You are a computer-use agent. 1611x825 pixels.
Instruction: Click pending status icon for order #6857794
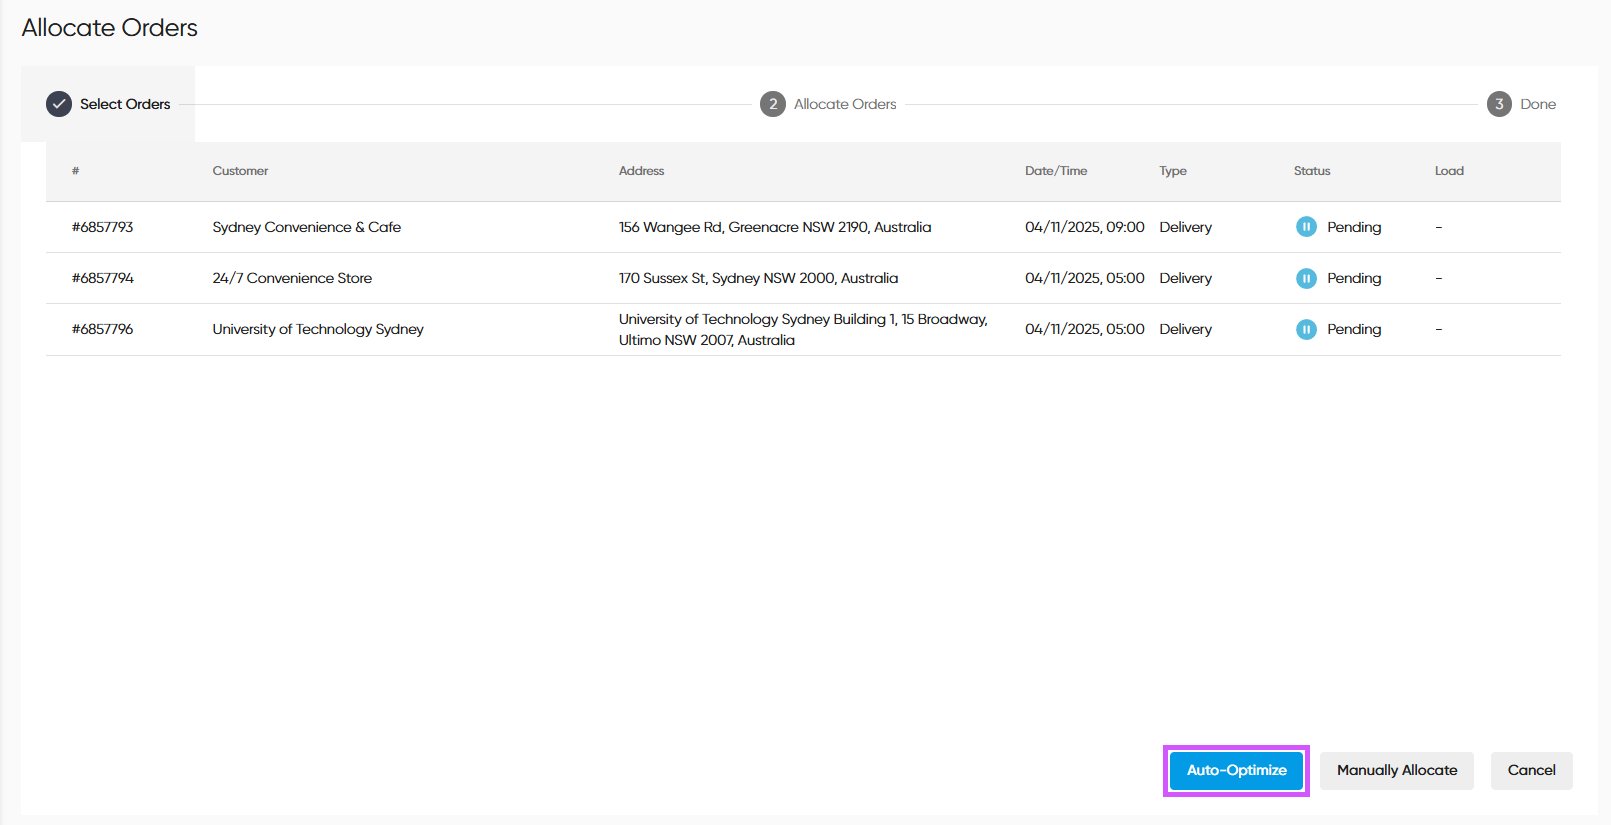pos(1306,278)
